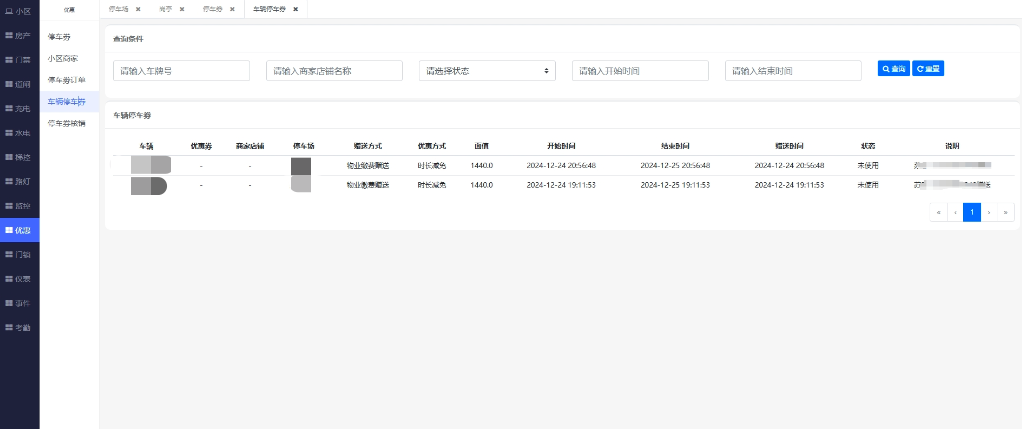Go to the 充电 sidebar item

pos(19,108)
